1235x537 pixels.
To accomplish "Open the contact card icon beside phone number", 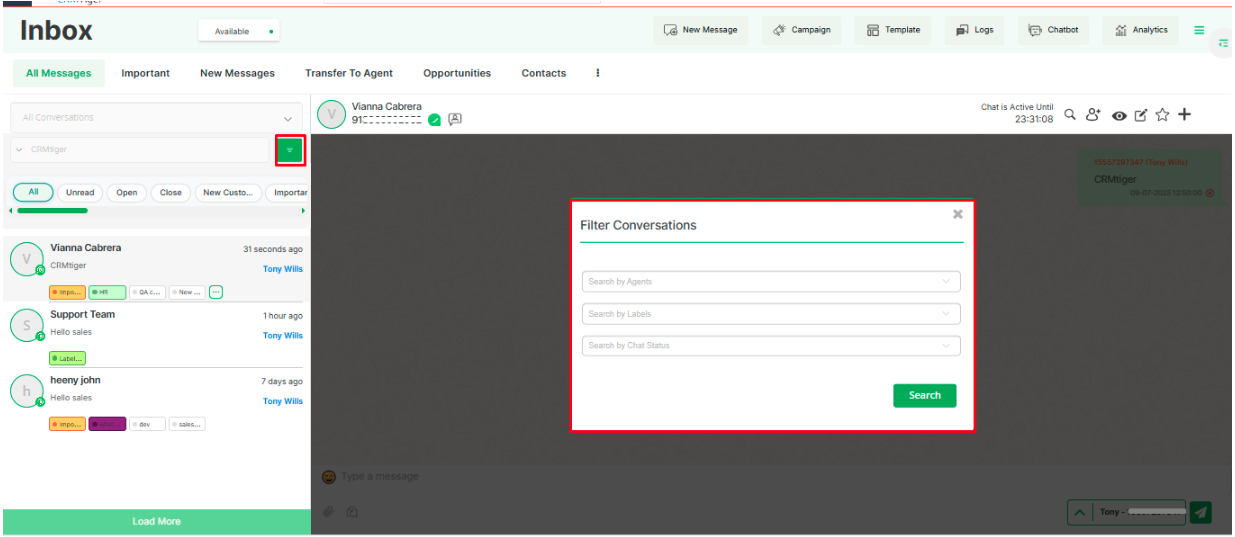I will point(455,120).
